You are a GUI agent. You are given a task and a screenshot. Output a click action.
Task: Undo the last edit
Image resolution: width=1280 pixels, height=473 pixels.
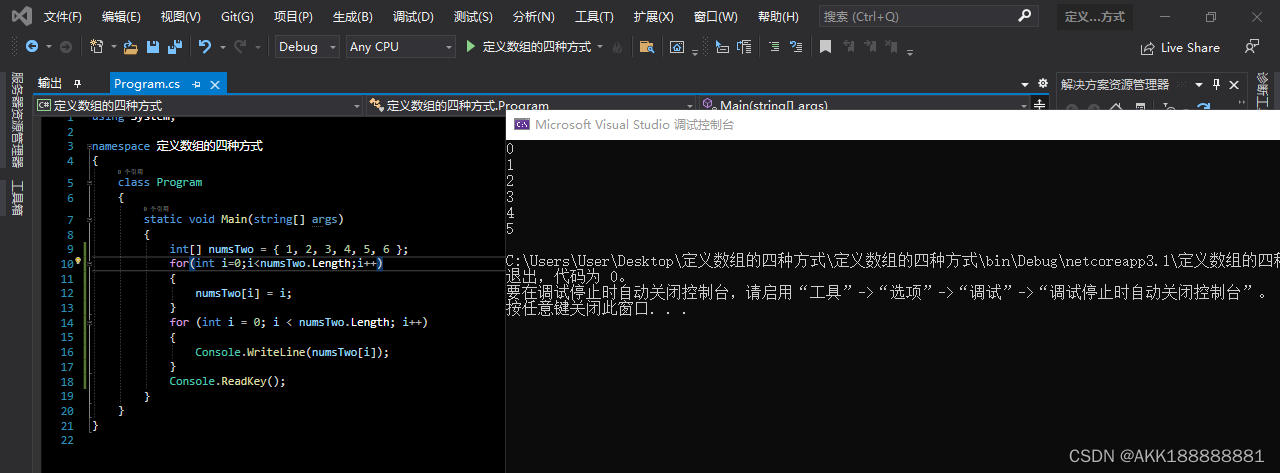(x=205, y=47)
